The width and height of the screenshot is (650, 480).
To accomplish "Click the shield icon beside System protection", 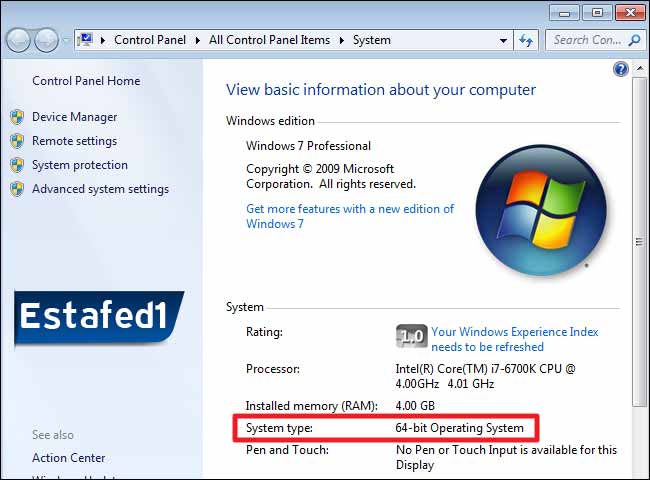I will click(17, 165).
